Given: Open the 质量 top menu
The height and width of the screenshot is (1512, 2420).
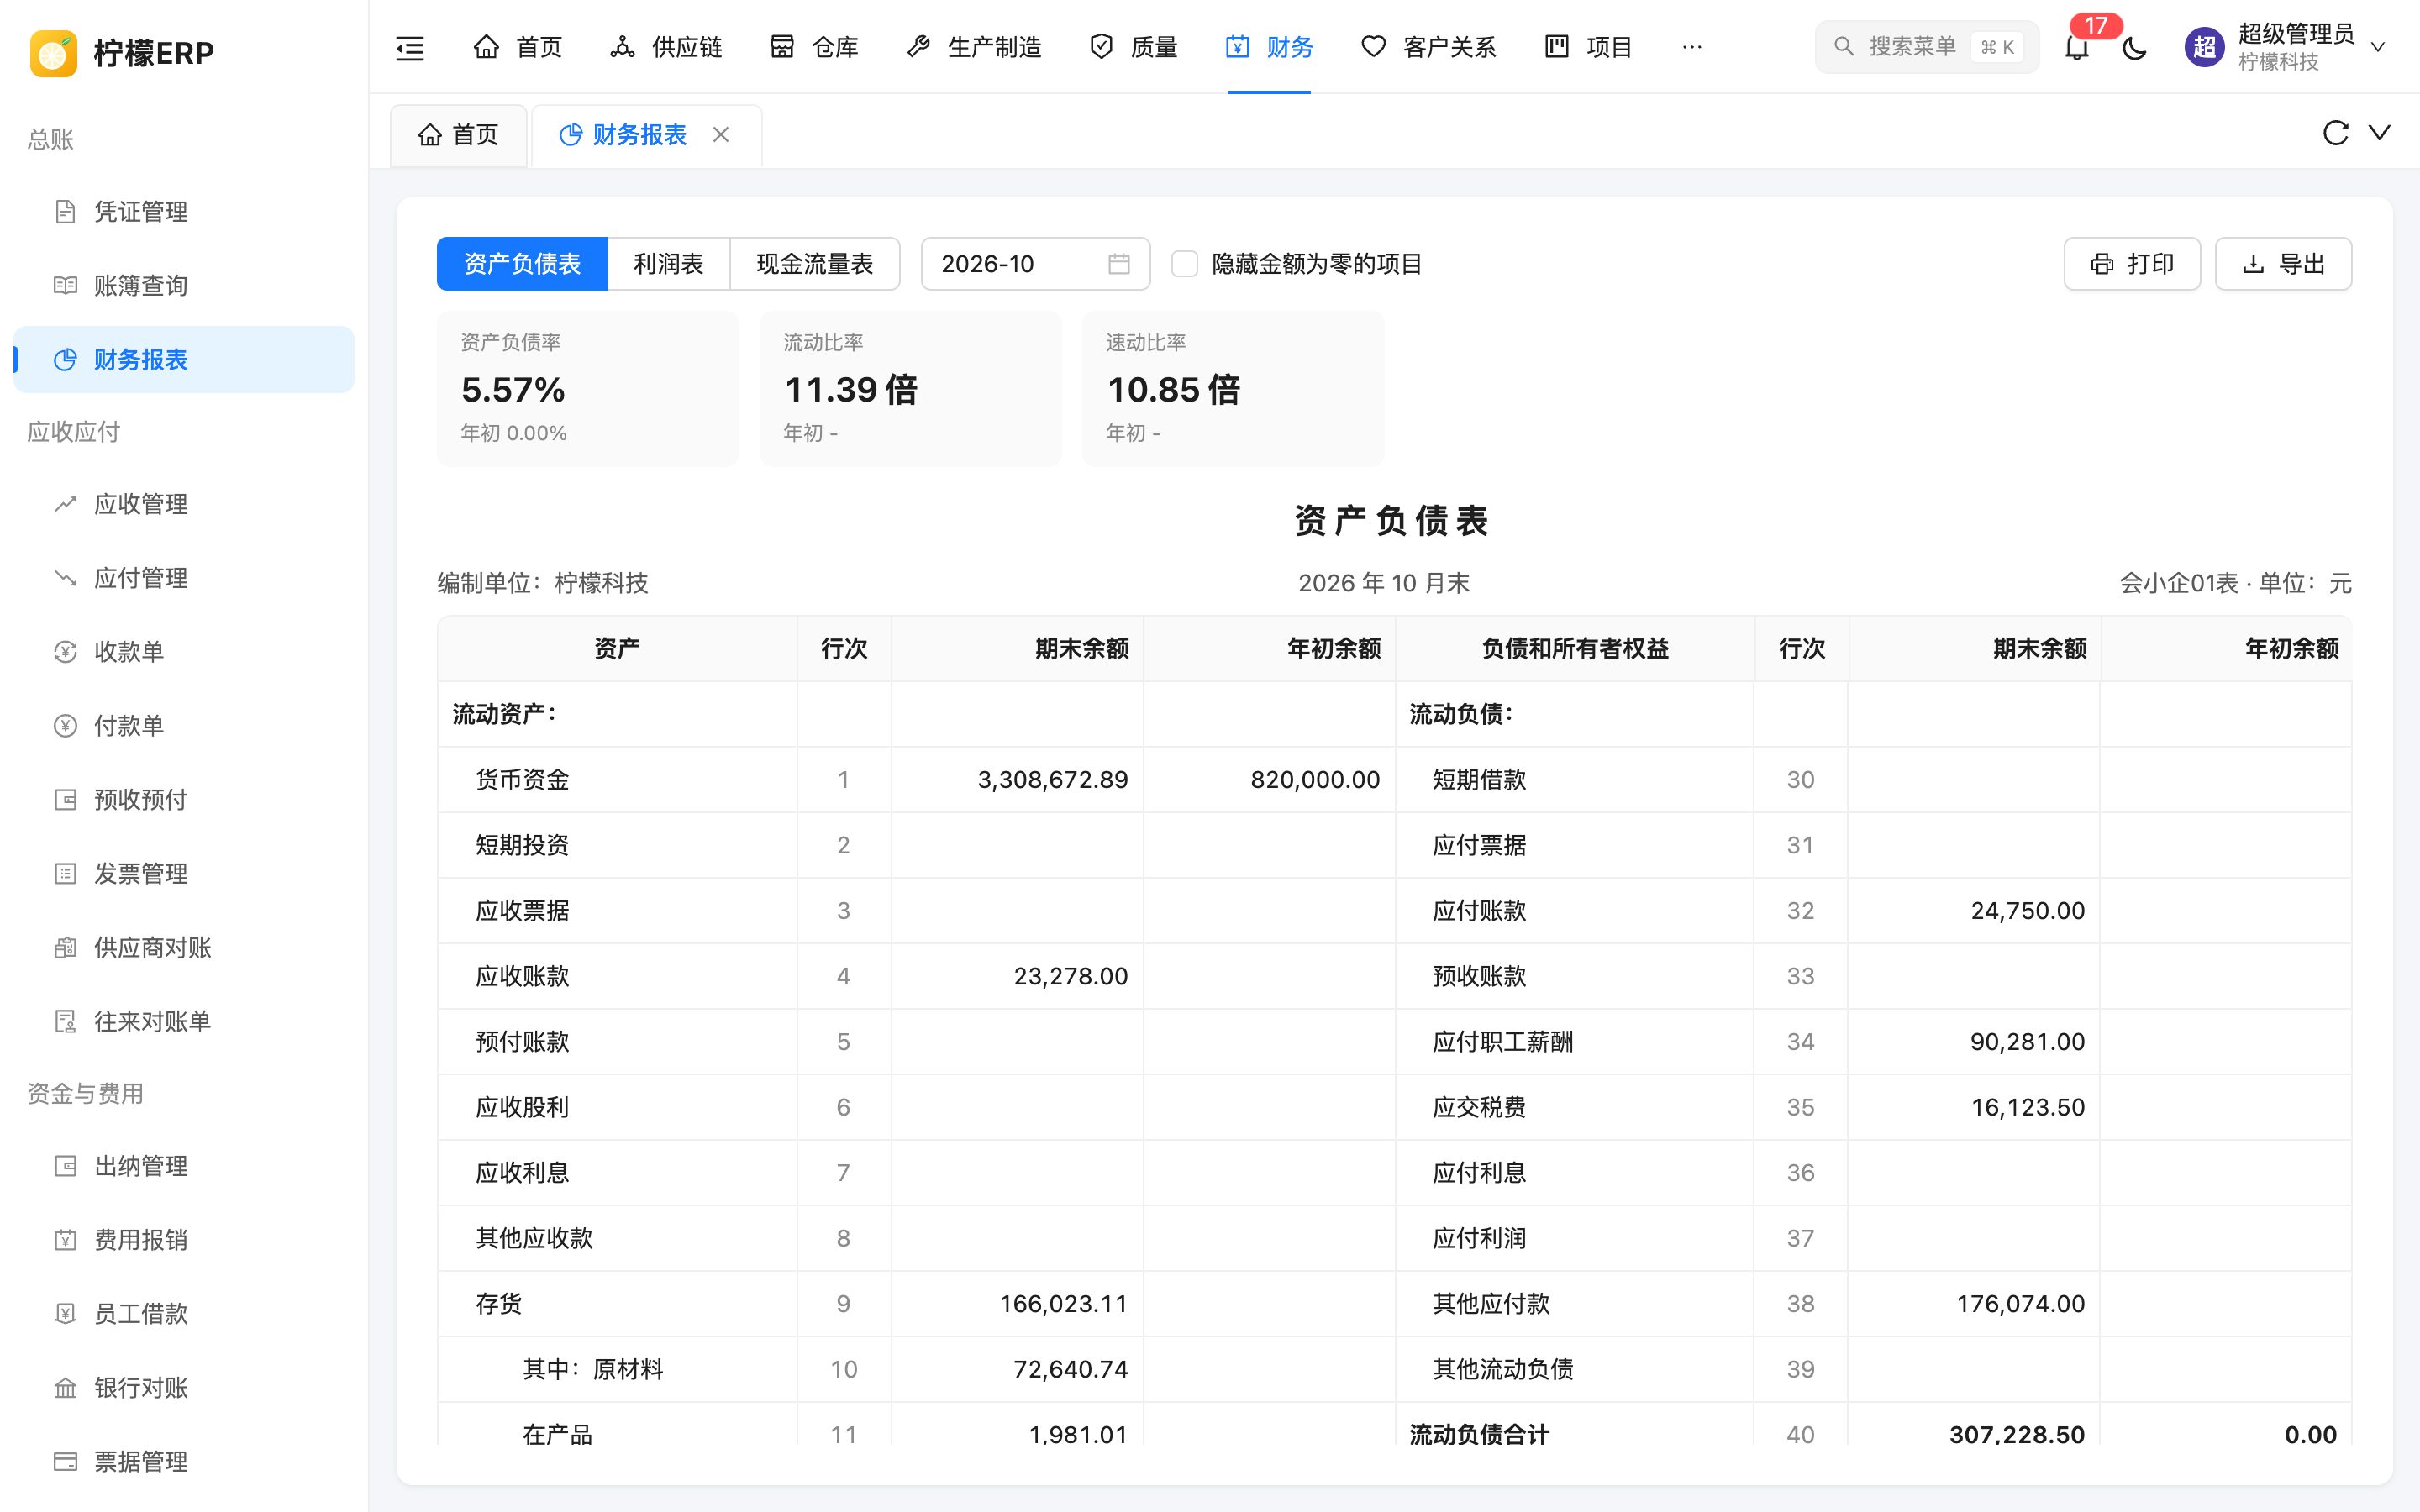Looking at the screenshot, I should click(x=1134, y=47).
